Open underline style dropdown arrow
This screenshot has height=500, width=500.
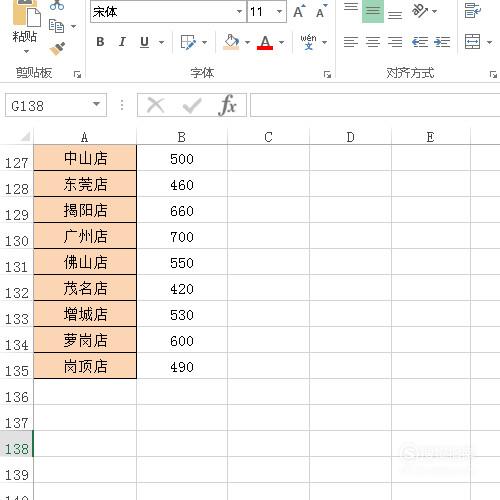click(162, 42)
